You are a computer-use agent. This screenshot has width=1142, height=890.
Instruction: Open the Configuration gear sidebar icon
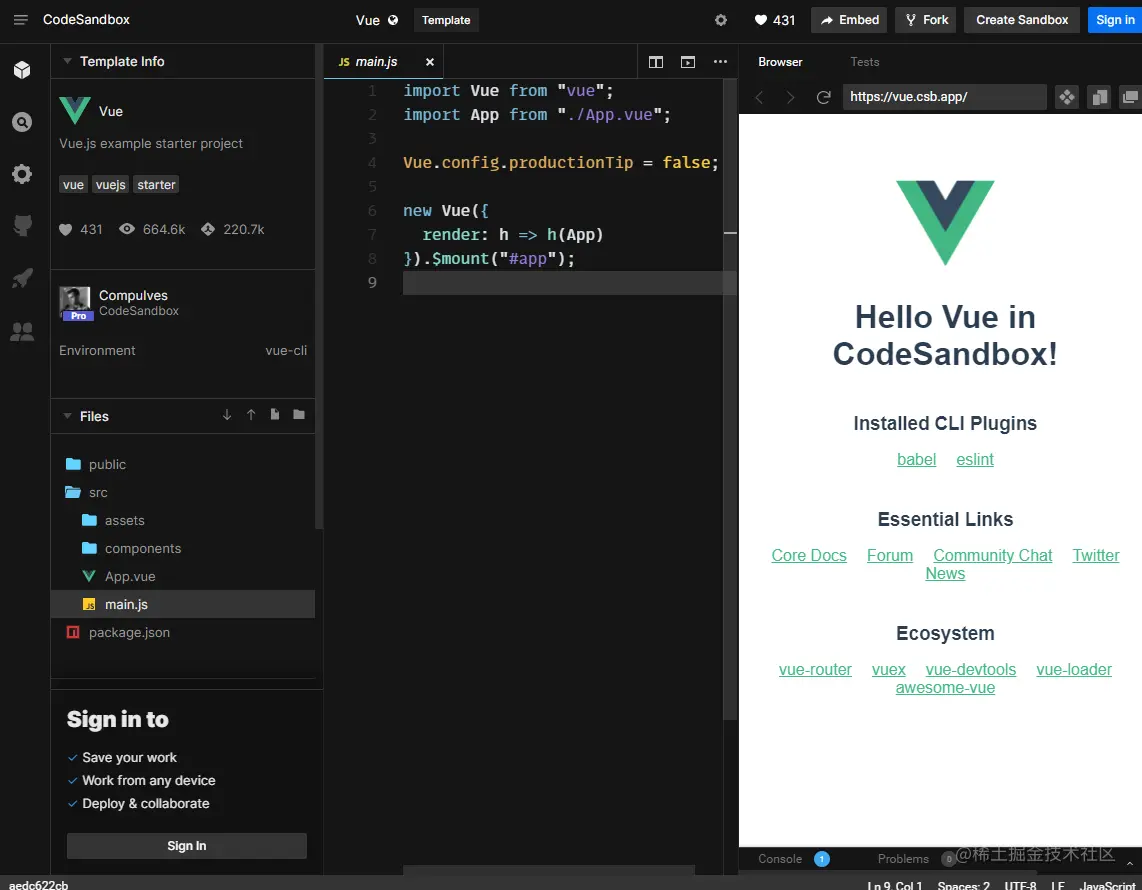22,173
